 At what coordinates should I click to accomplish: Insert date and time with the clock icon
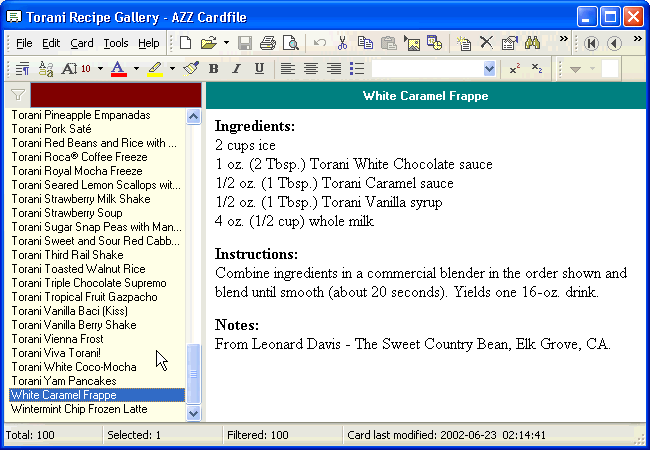point(434,43)
